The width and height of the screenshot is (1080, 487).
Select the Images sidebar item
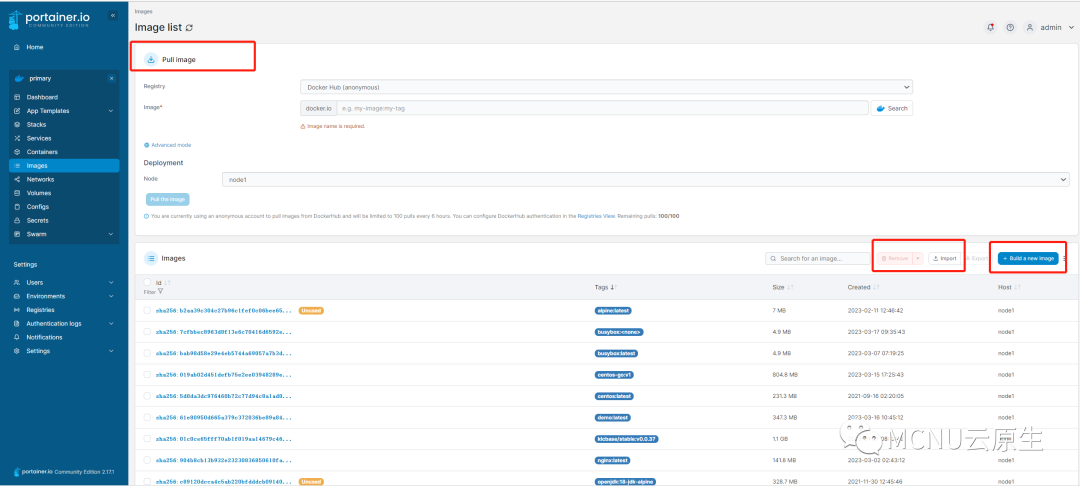click(63, 165)
